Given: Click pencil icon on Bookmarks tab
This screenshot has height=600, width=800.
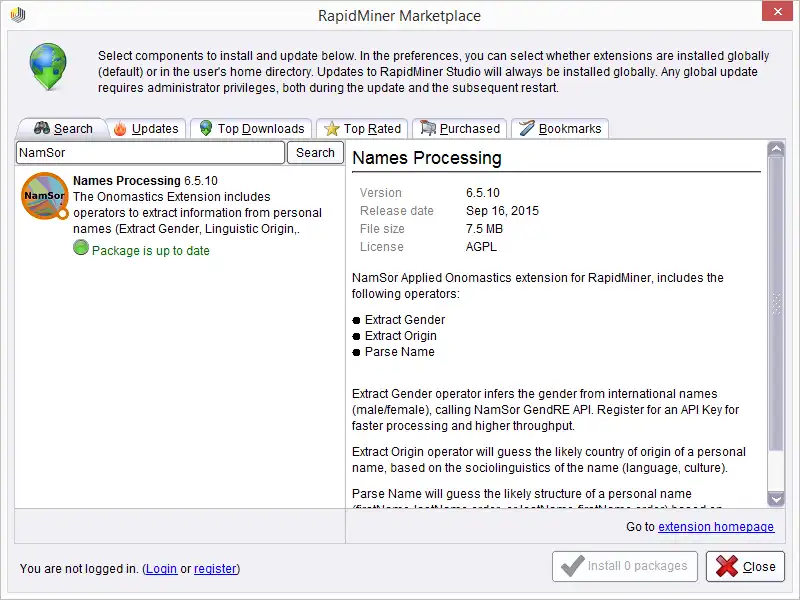Looking at the screenshot, I should point(527,128).
